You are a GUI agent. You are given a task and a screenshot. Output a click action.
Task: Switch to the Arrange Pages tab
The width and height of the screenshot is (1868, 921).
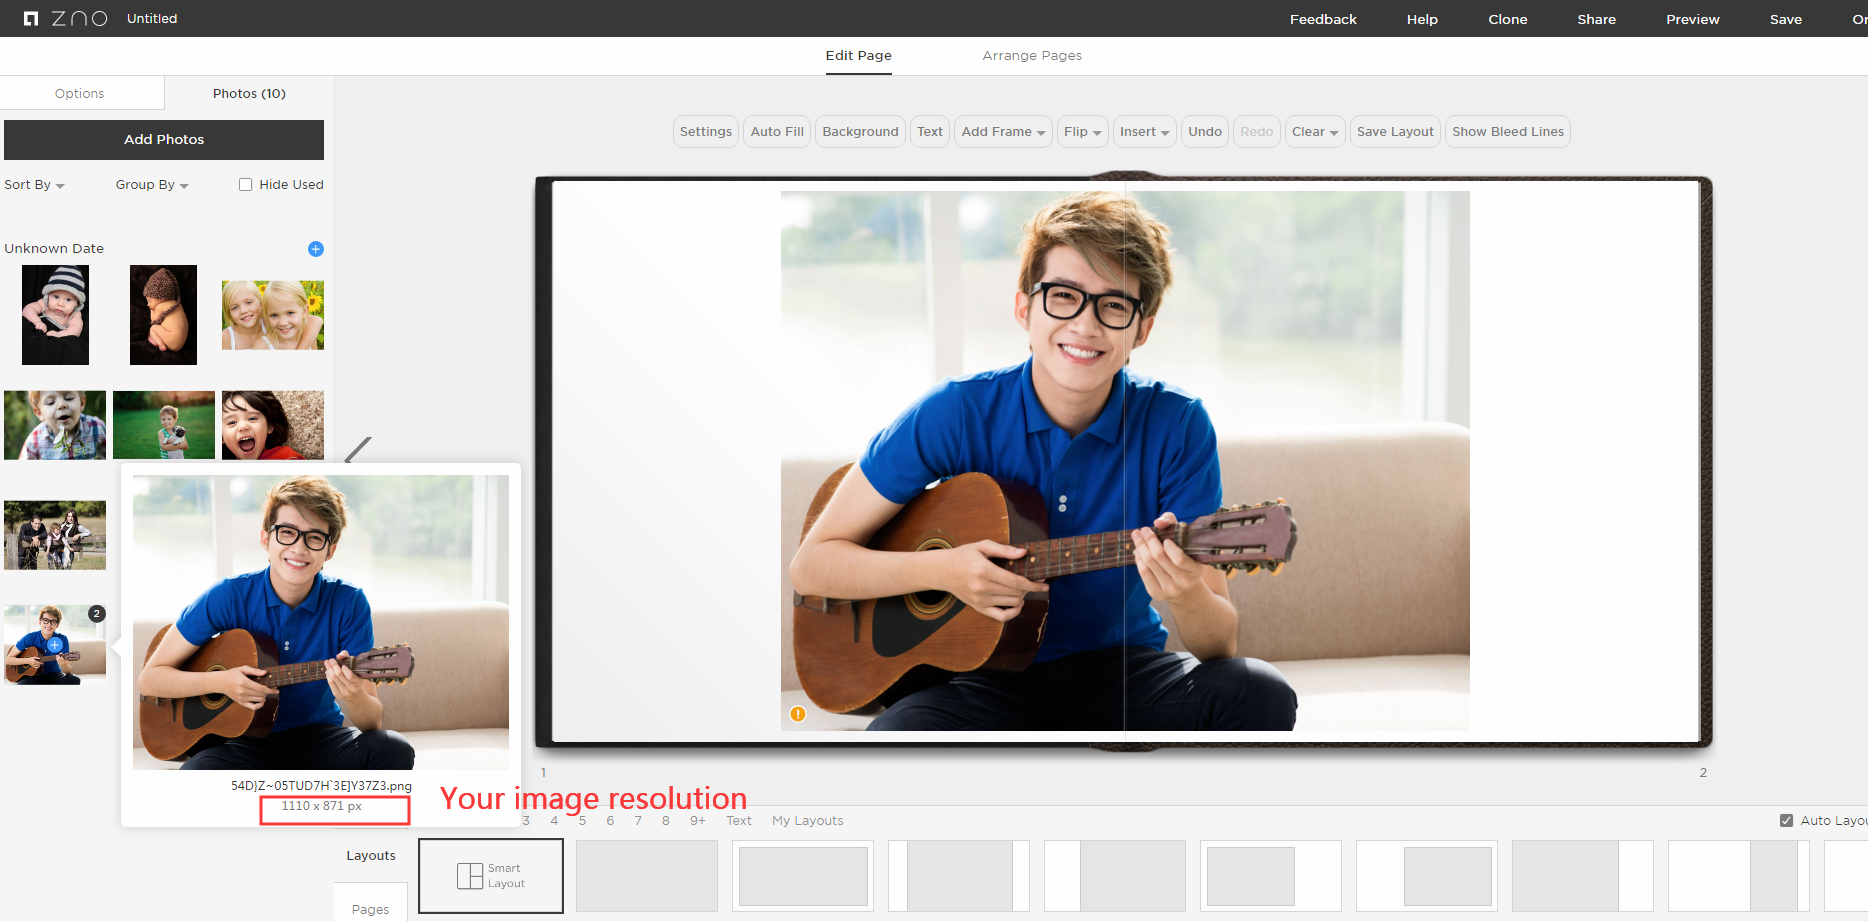click(1032, 56)
